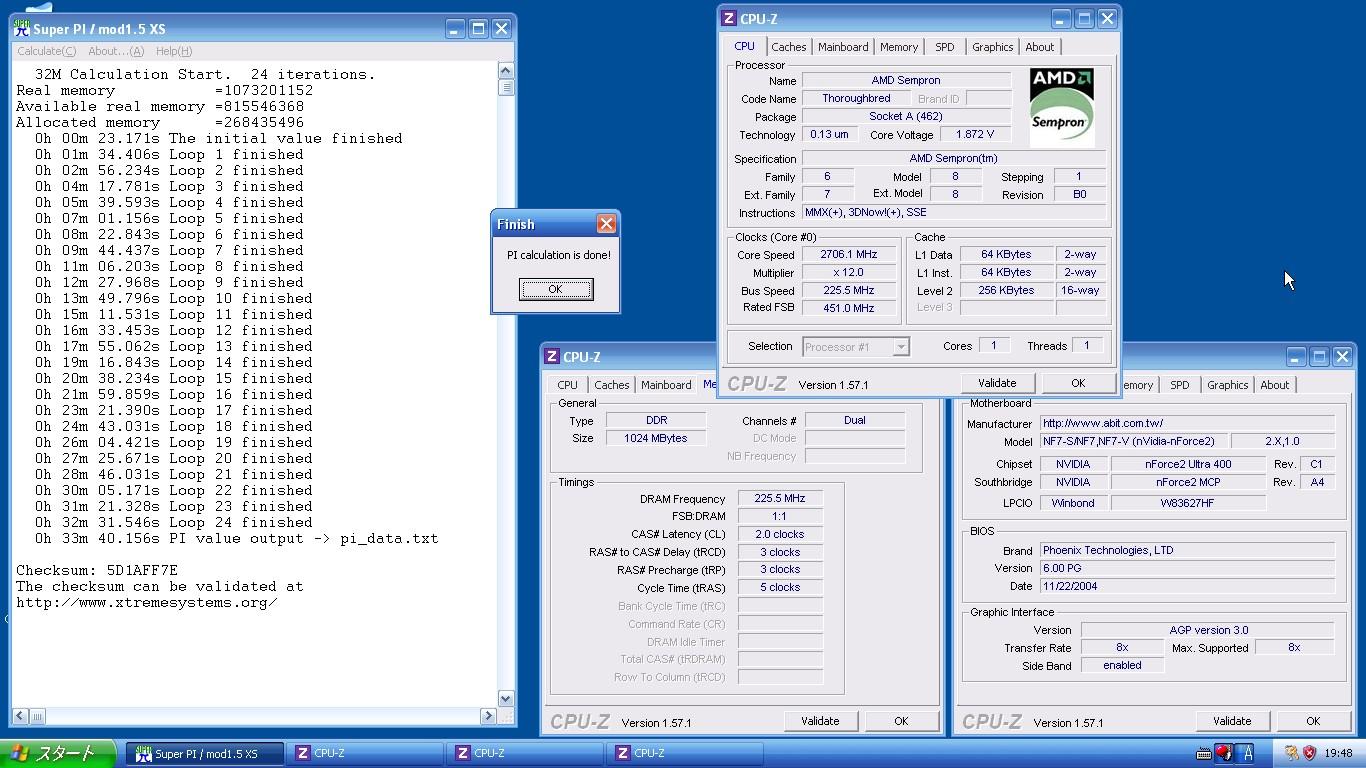Screen dimensions: 1366x768
Task: Click Validate in the front CPU-Z window
Action: (997, 383)
